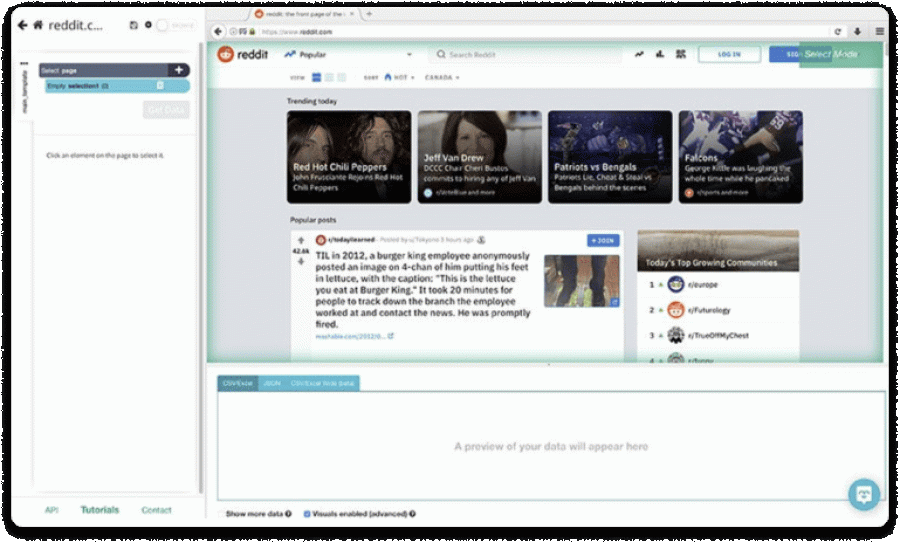Open the CANADA region dropdown
Viewport: 900px width, 543px height.
point(442,77)
